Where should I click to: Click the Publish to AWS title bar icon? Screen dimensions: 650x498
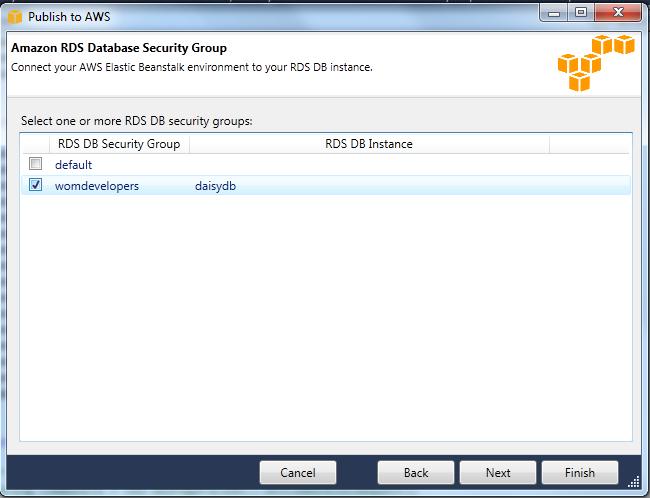pos(15,17)
